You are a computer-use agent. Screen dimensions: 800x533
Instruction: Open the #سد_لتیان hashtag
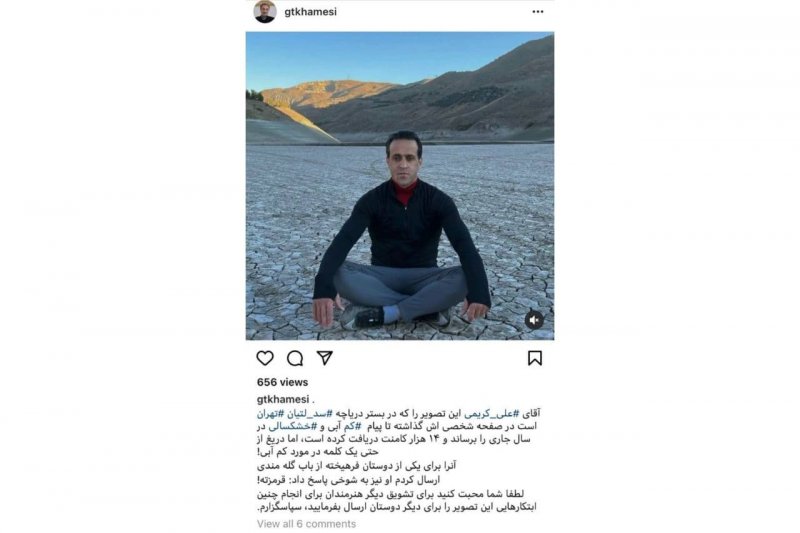pyautogui.click(x=309, y=413)
